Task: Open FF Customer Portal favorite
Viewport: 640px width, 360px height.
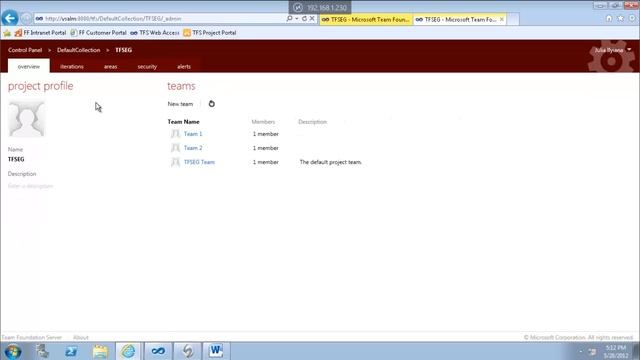Action: click(98, 33)
